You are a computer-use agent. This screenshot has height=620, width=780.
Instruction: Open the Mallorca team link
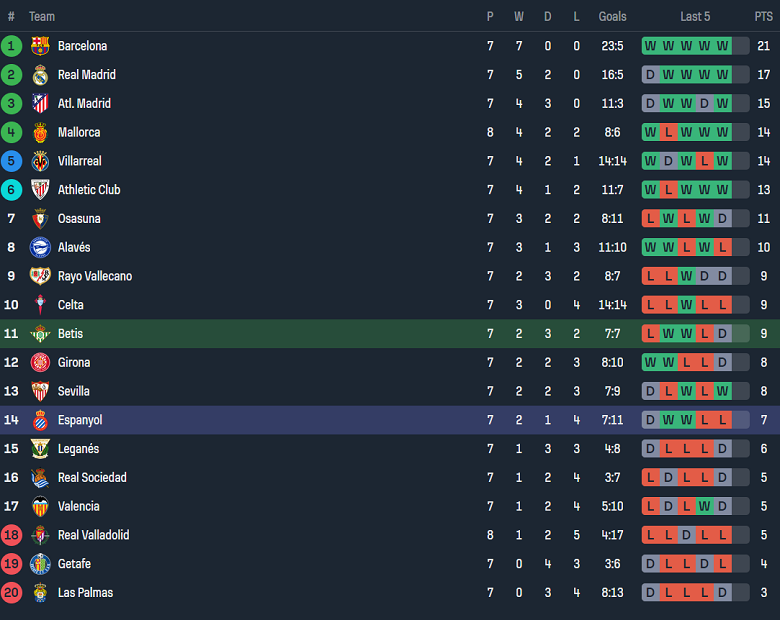click(79, 132)
